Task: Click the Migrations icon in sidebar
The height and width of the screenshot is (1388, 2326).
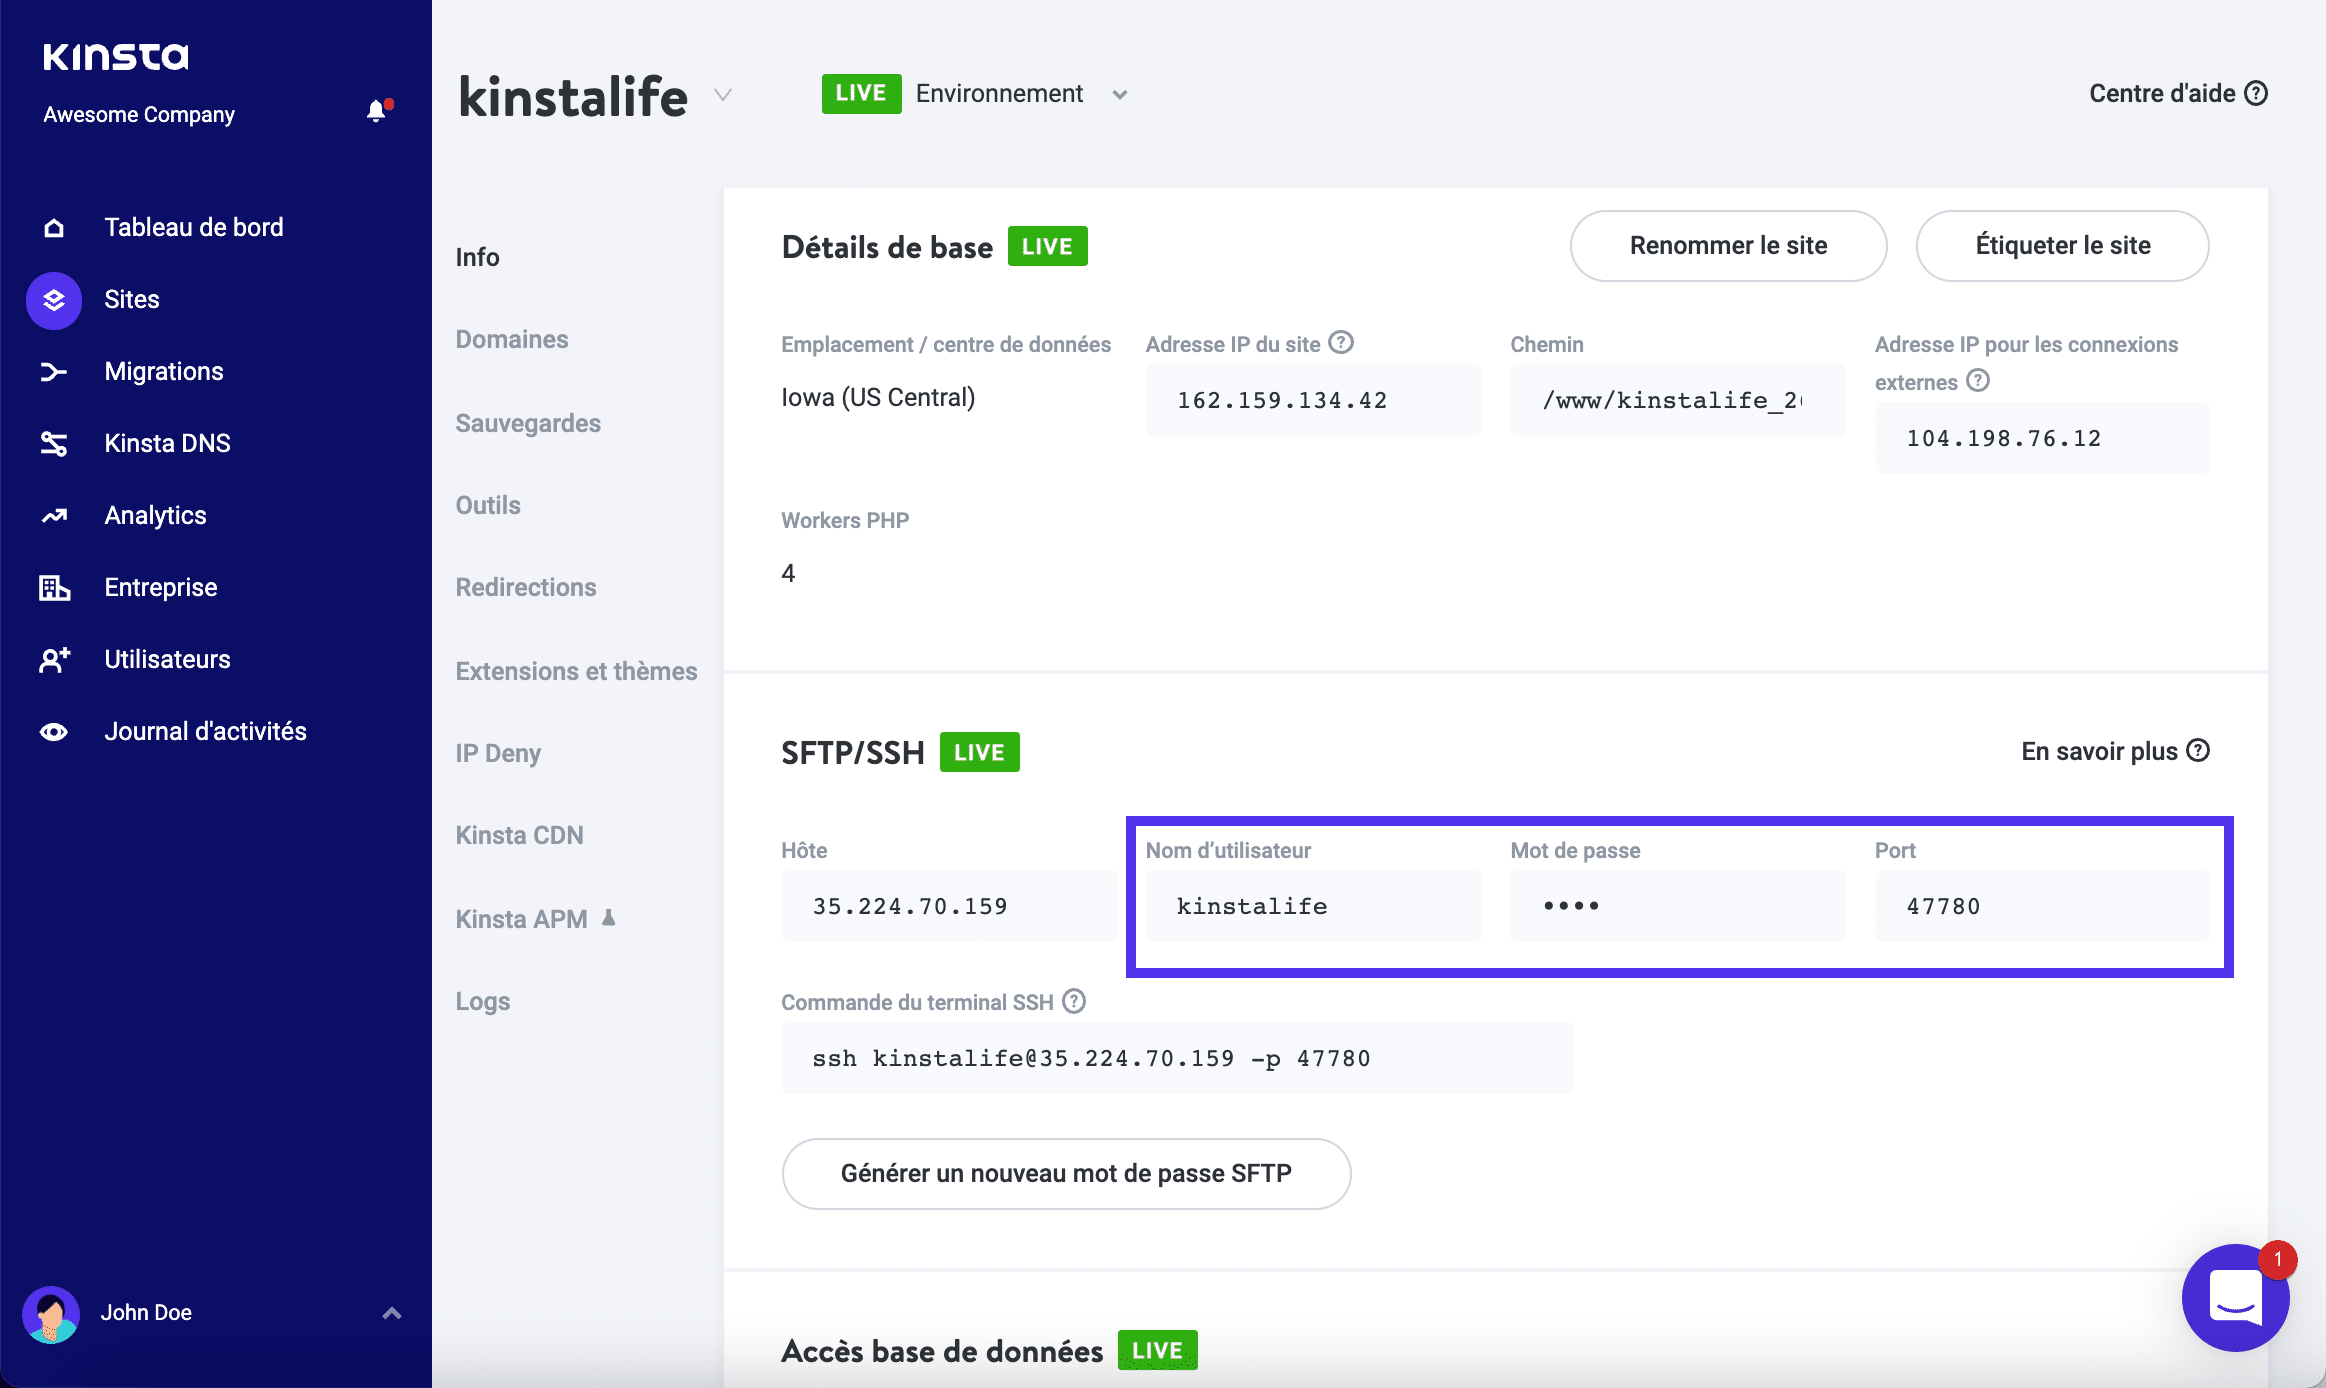Action: pyautogui.click(x=56, y=372)
